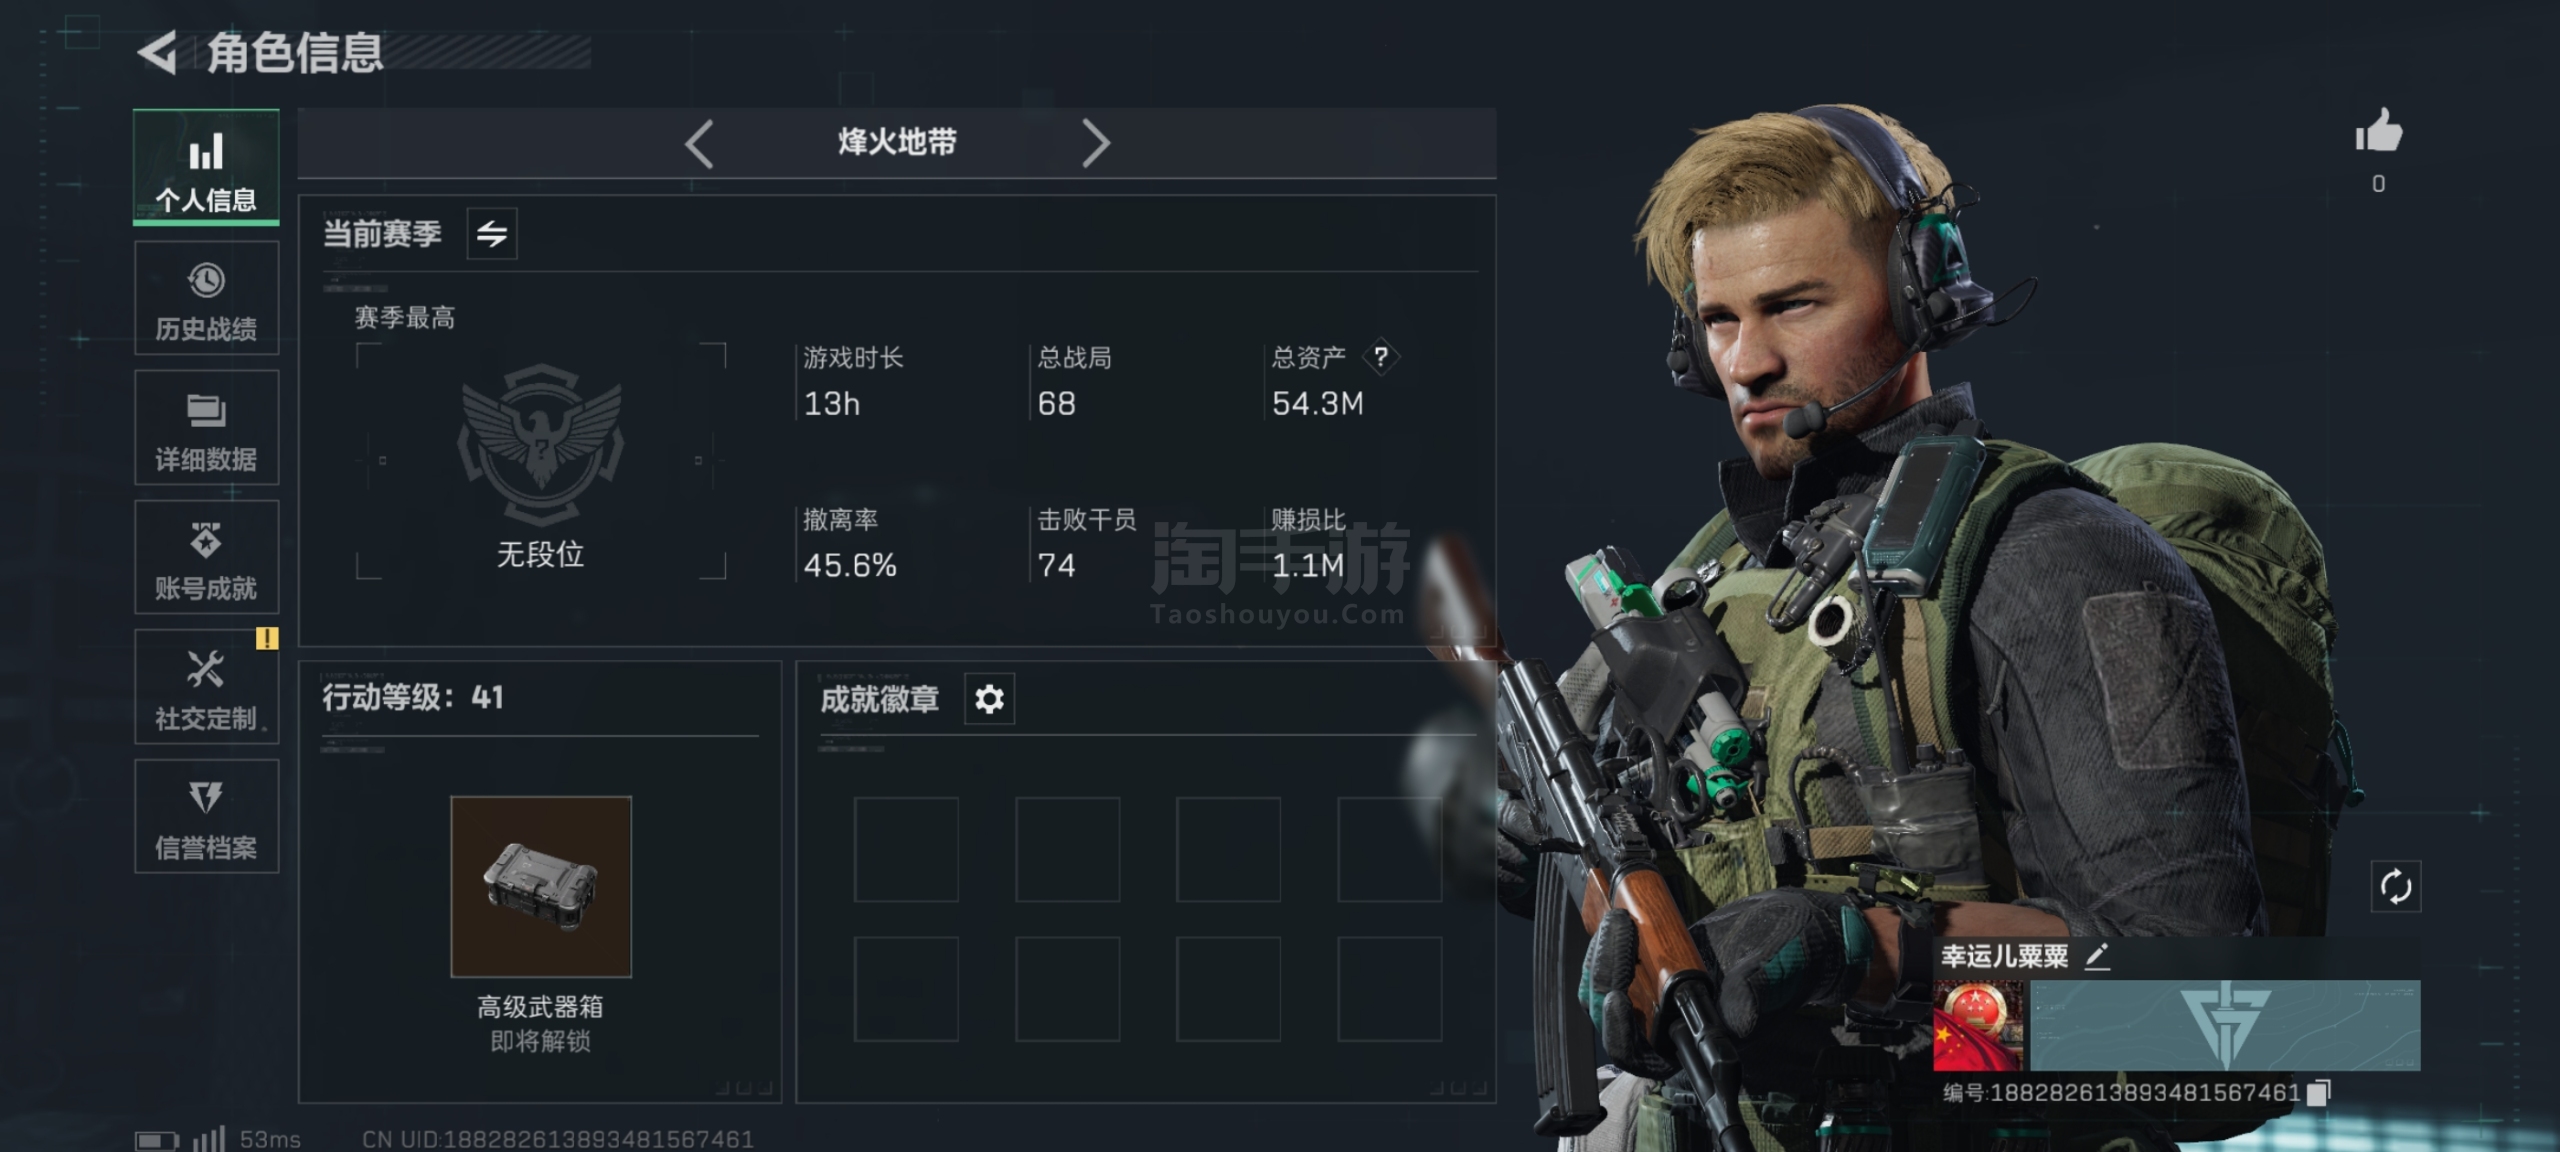Go to previous mode with left chevron
This screenshot has width=2560, height=1152.
click(x=700, y=143)
